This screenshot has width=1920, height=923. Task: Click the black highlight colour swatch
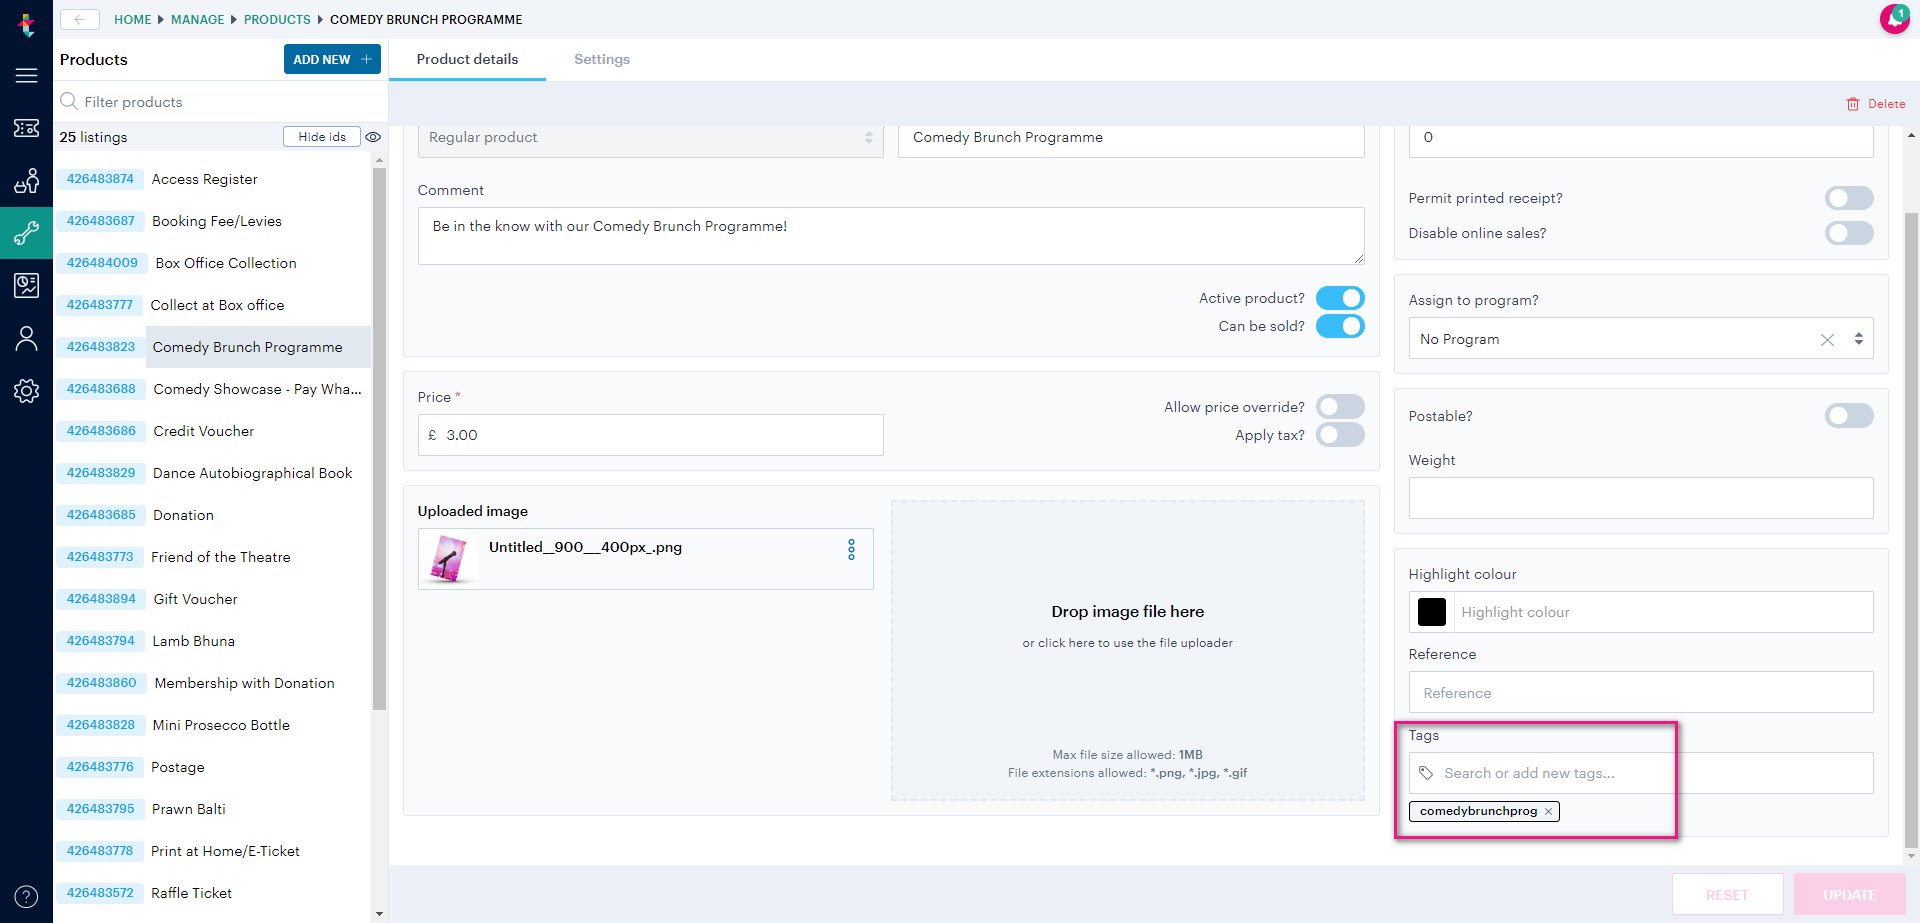(1432, 612)
